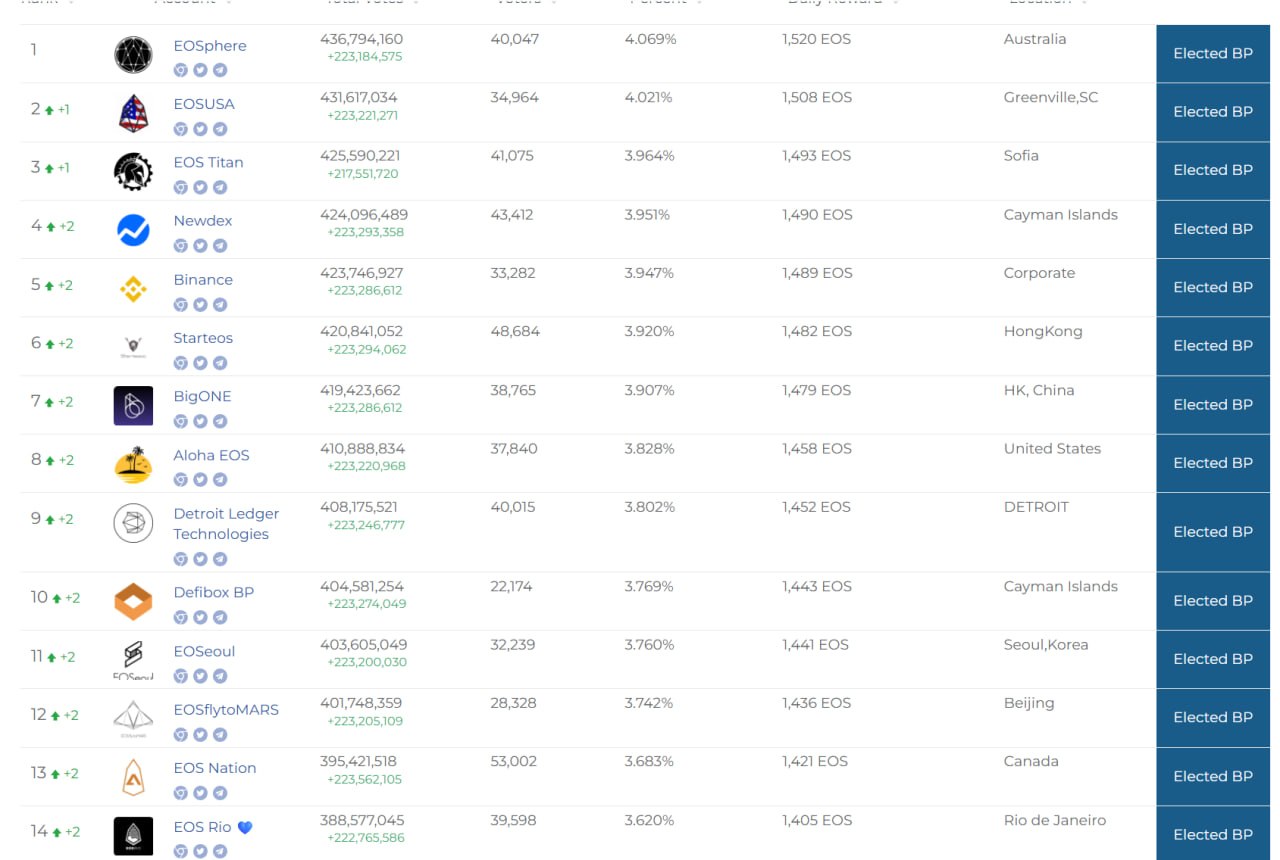
Task: Open the Defibox BP account link
Action: click(x=214, y=592)
